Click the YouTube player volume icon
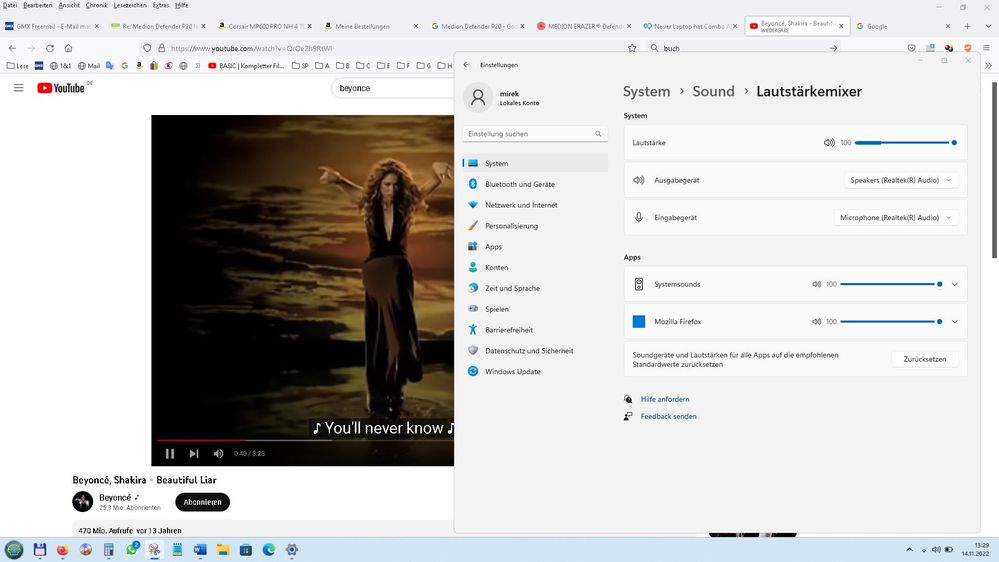 (x=218, y=453)
